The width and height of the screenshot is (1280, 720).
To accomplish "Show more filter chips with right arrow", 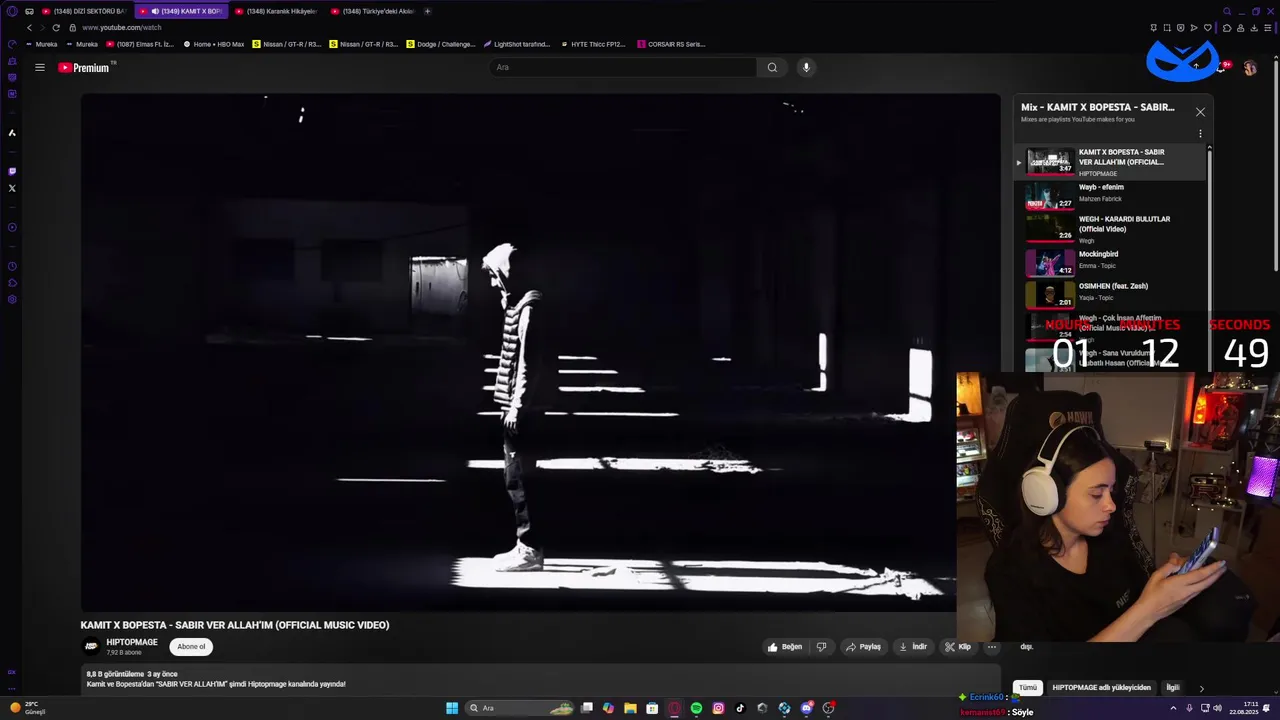I will 1201,688.
